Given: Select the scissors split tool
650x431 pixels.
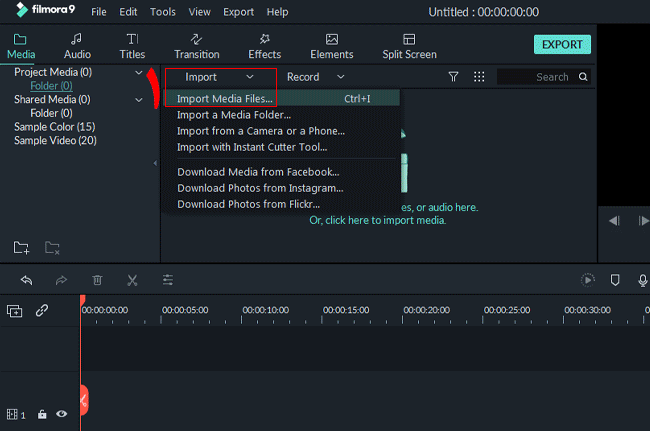Looking at the screenshot, I should [x=132, y=281].
